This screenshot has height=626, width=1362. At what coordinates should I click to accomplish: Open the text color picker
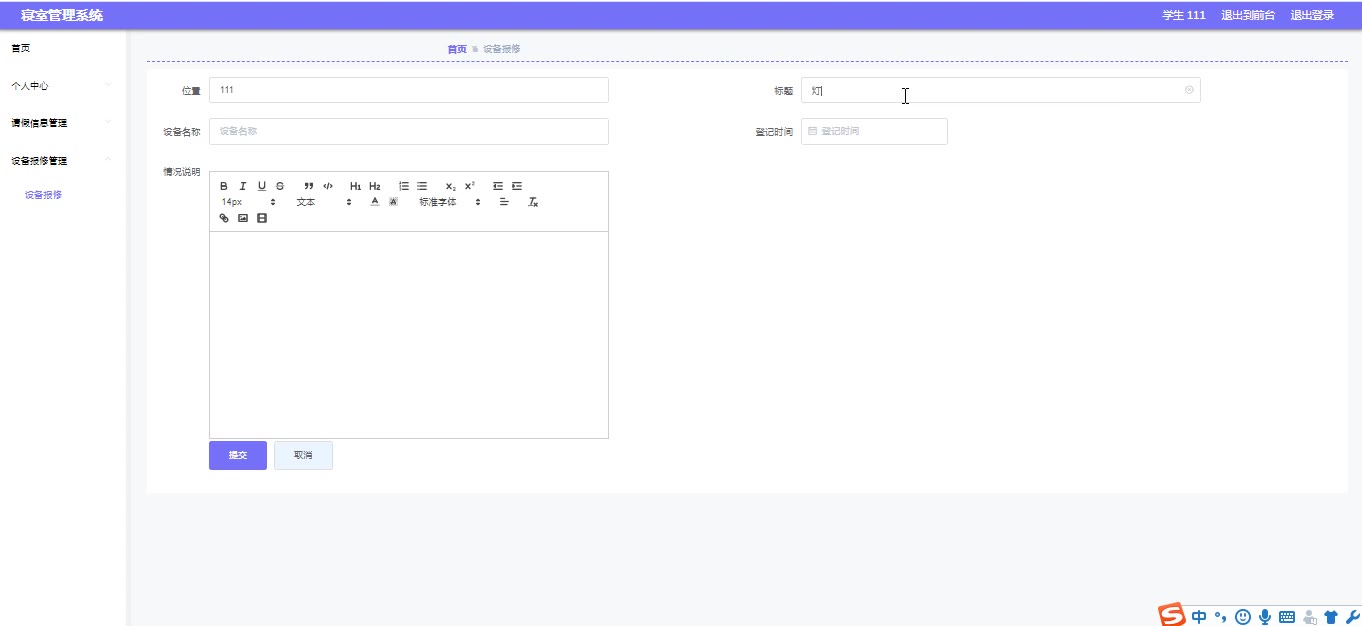click(x=375, y=202)
